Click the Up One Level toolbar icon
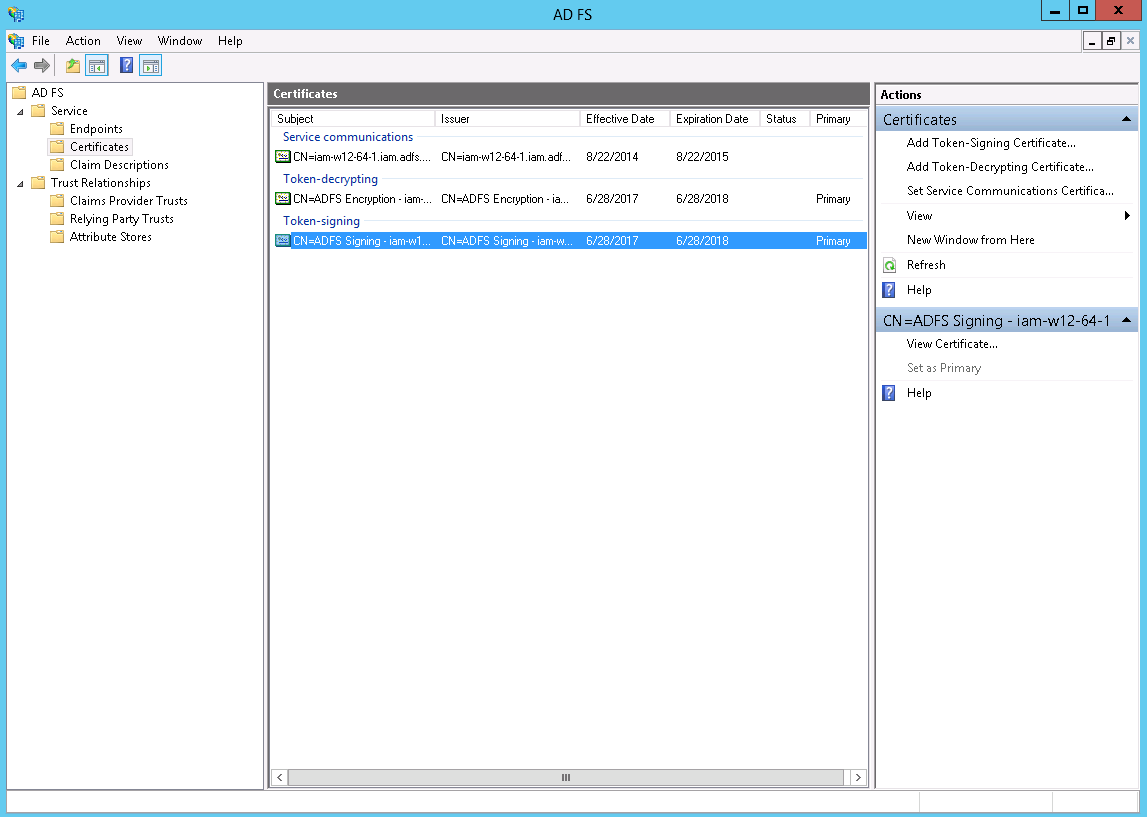 [72, 66]
